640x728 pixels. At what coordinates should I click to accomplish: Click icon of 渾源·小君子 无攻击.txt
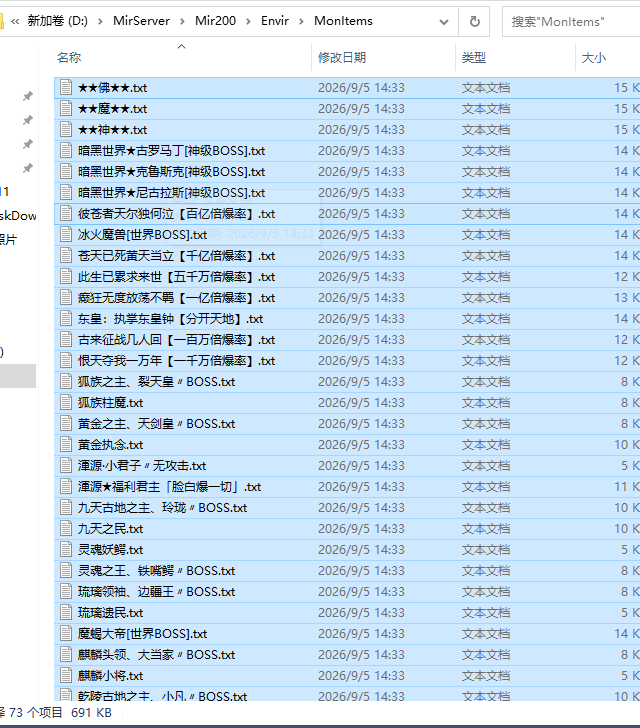[x=66, y=465]
